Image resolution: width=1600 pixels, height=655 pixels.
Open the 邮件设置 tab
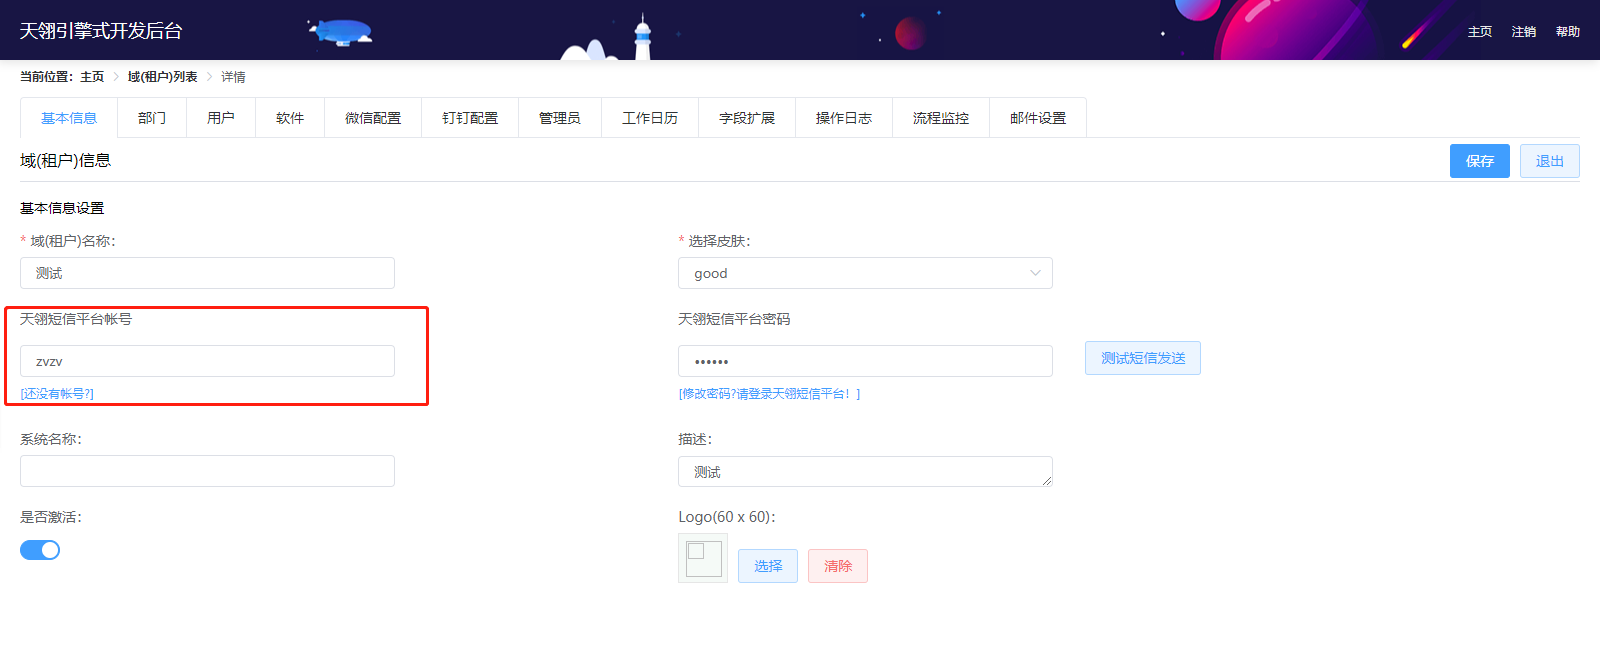1037,118
